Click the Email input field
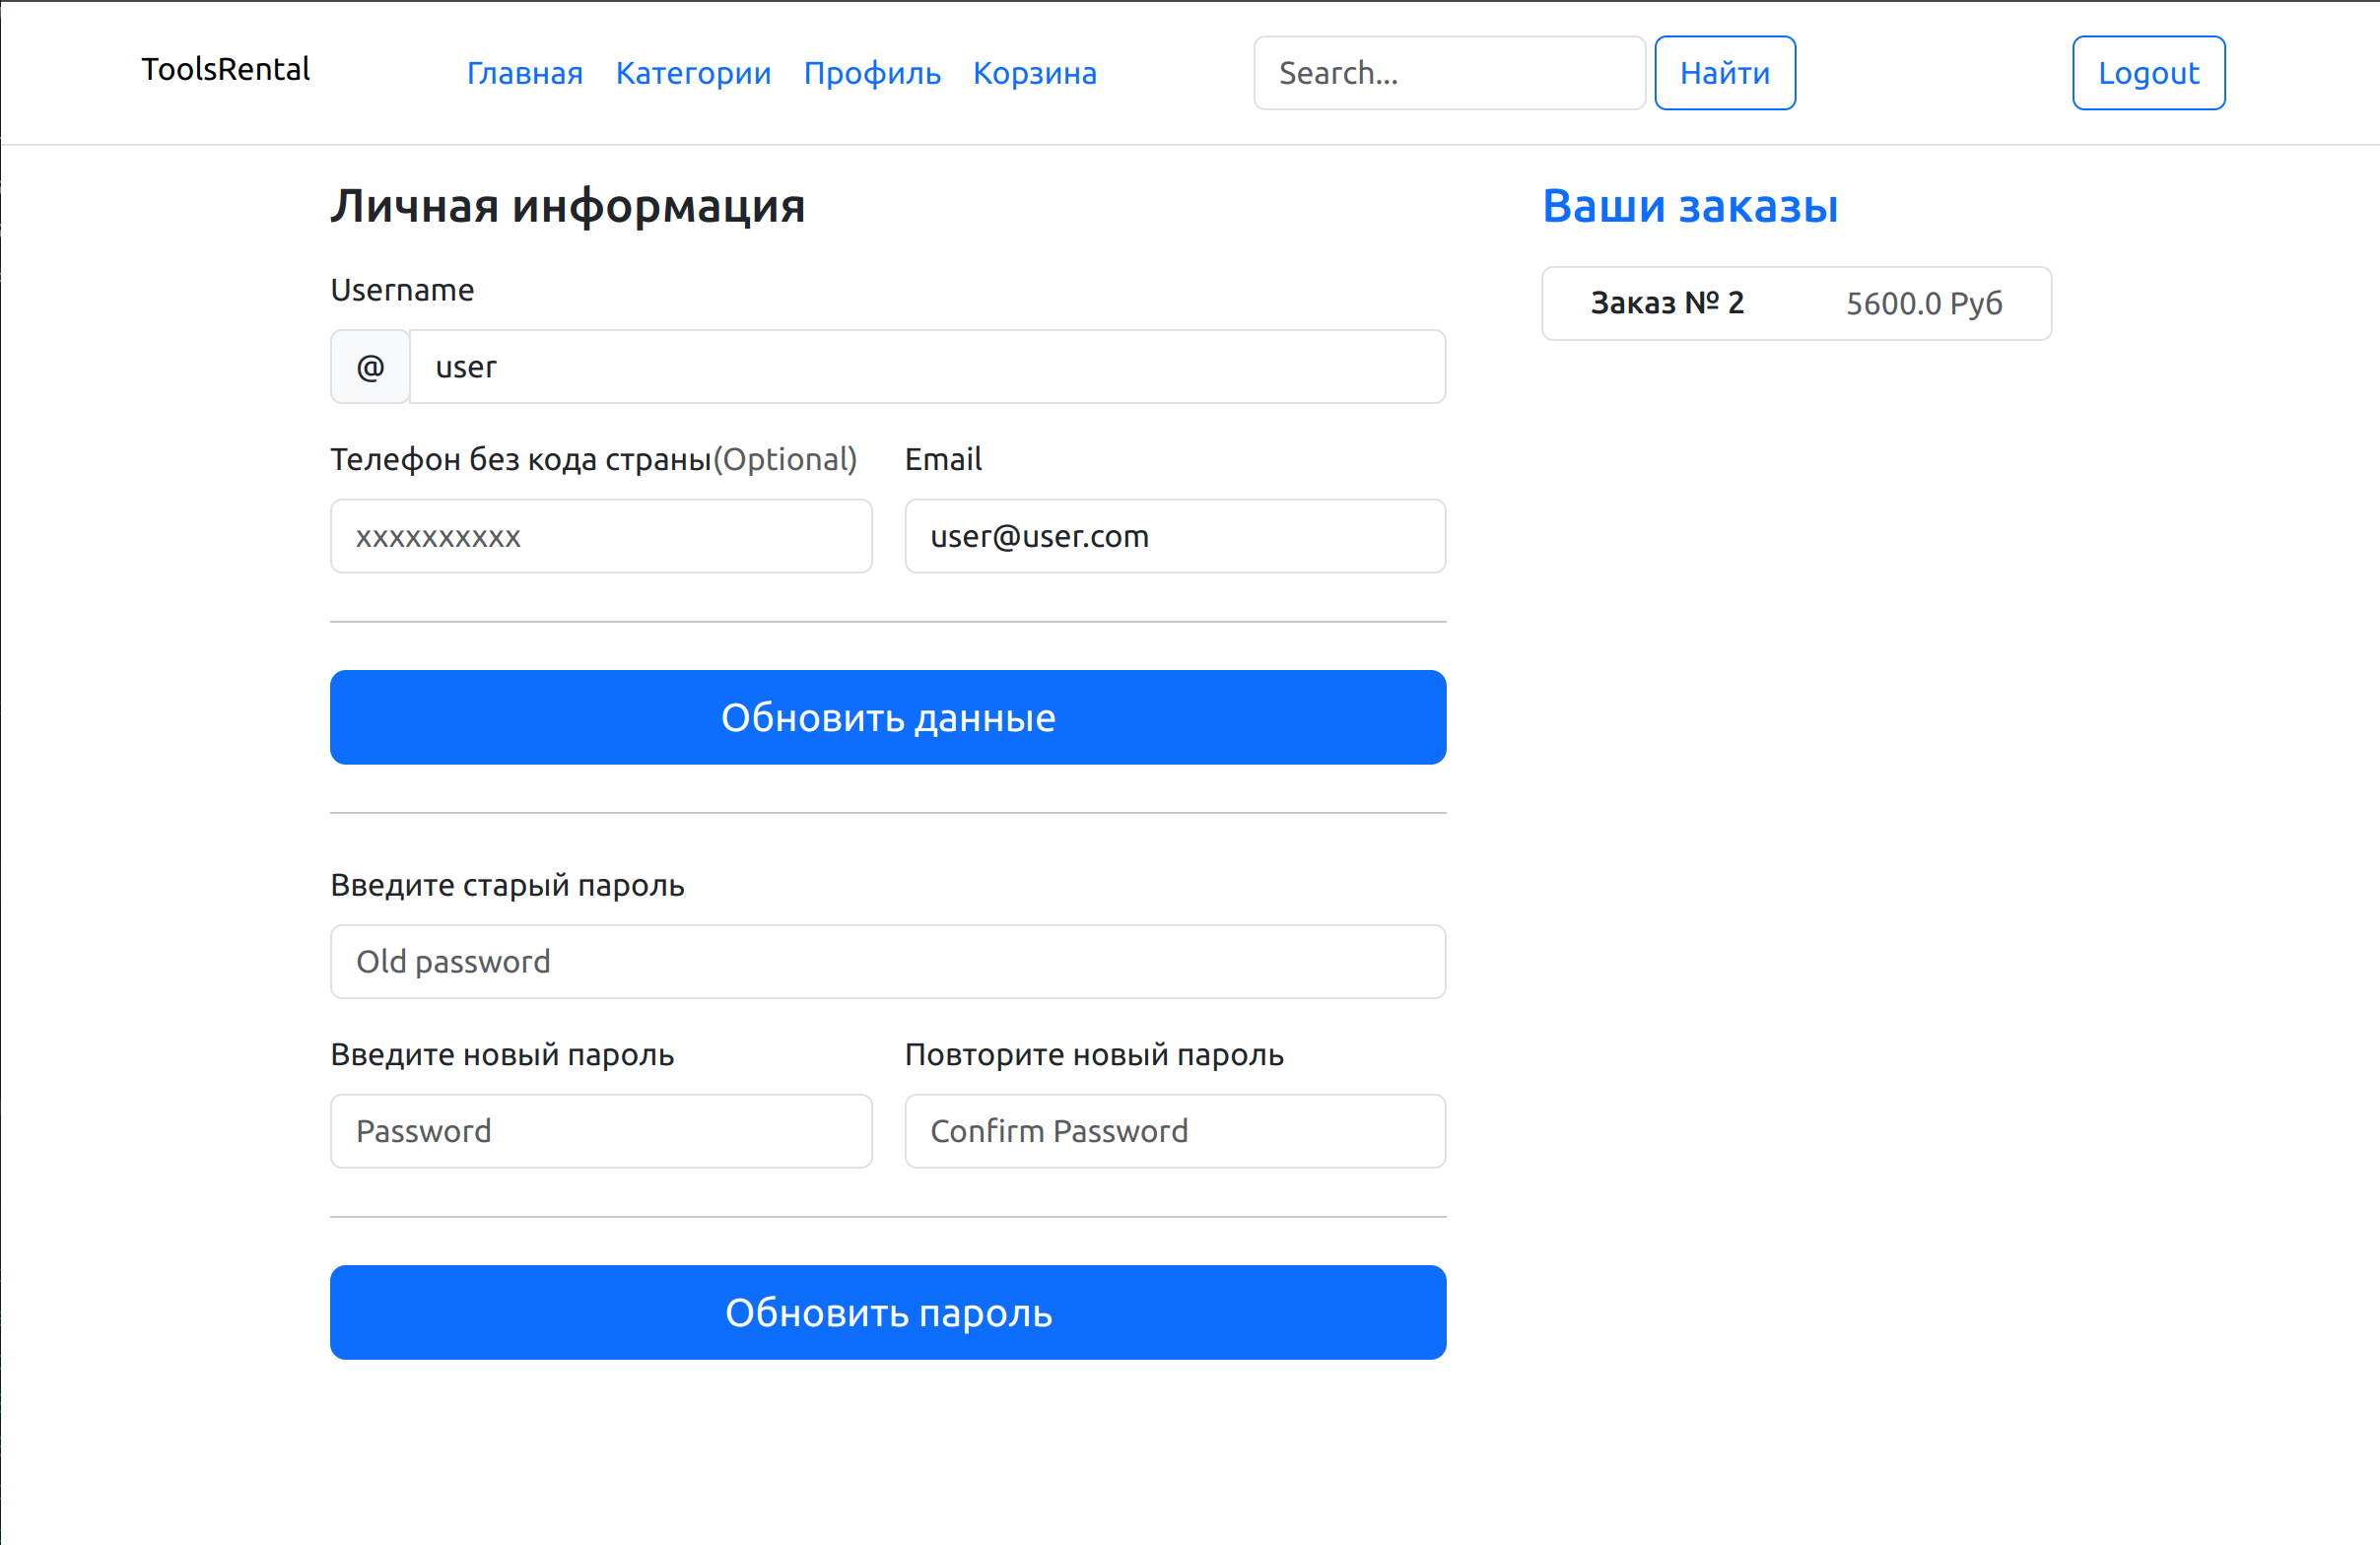The image size is (2380, 1545). 1174,537
